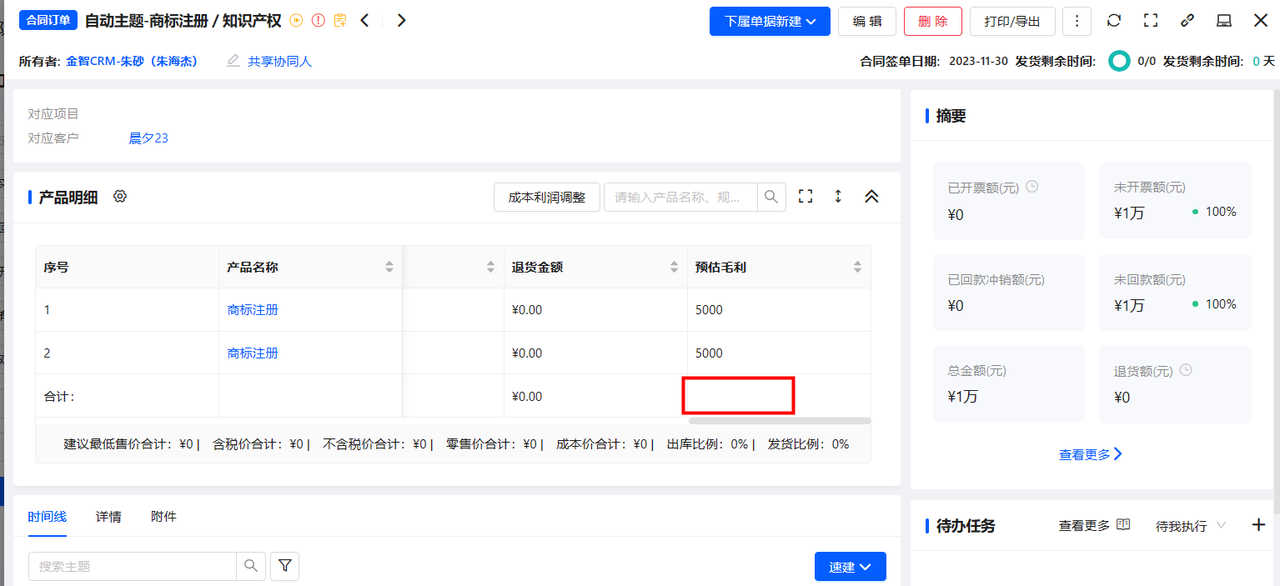
Task: Click the red 删除 button
Action: coord(933,21)
